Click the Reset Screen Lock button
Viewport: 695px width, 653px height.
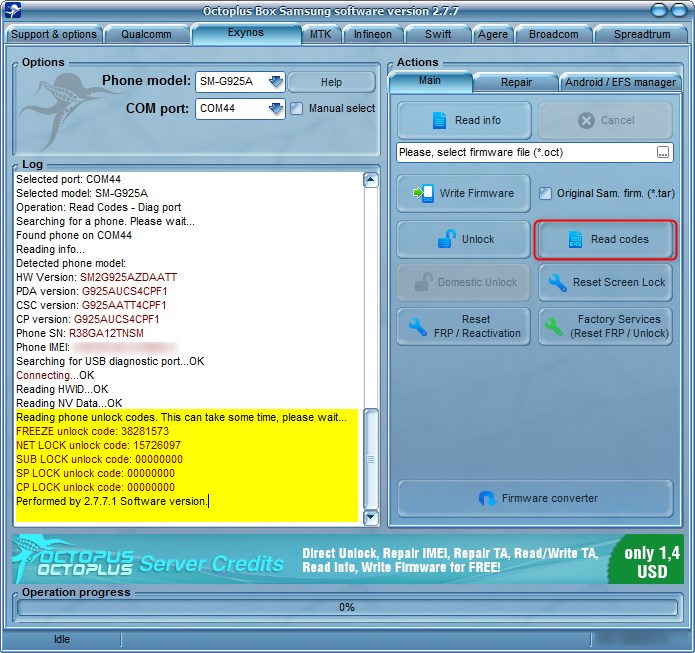pos(605,282)
